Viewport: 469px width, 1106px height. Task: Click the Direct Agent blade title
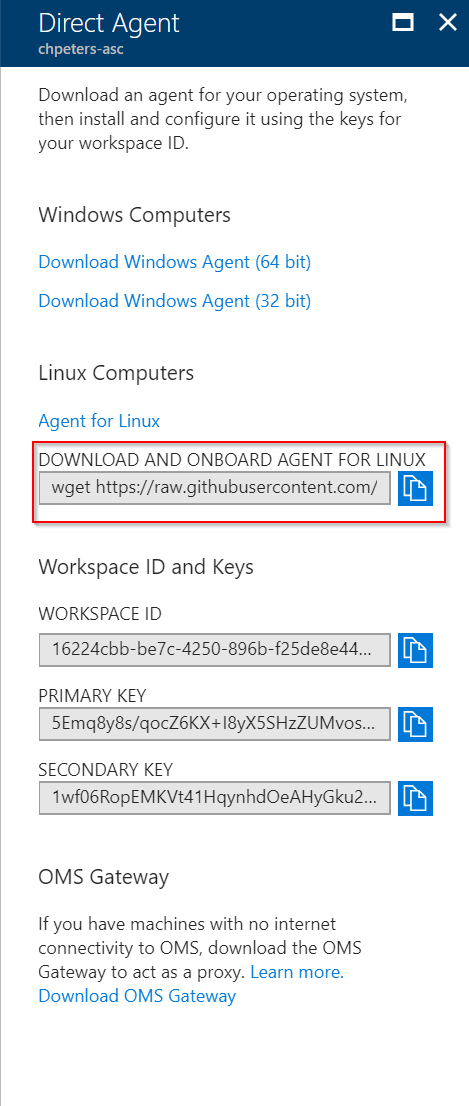point(109,23)
